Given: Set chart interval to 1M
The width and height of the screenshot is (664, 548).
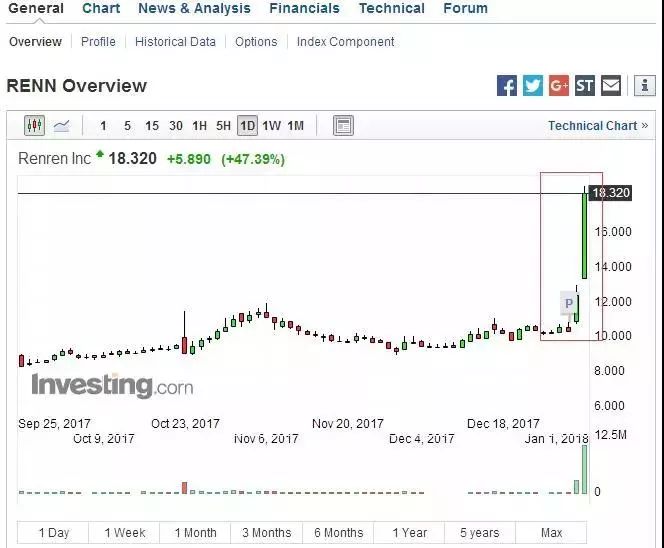Looking at the screenshot, I should tap(296, 126).
